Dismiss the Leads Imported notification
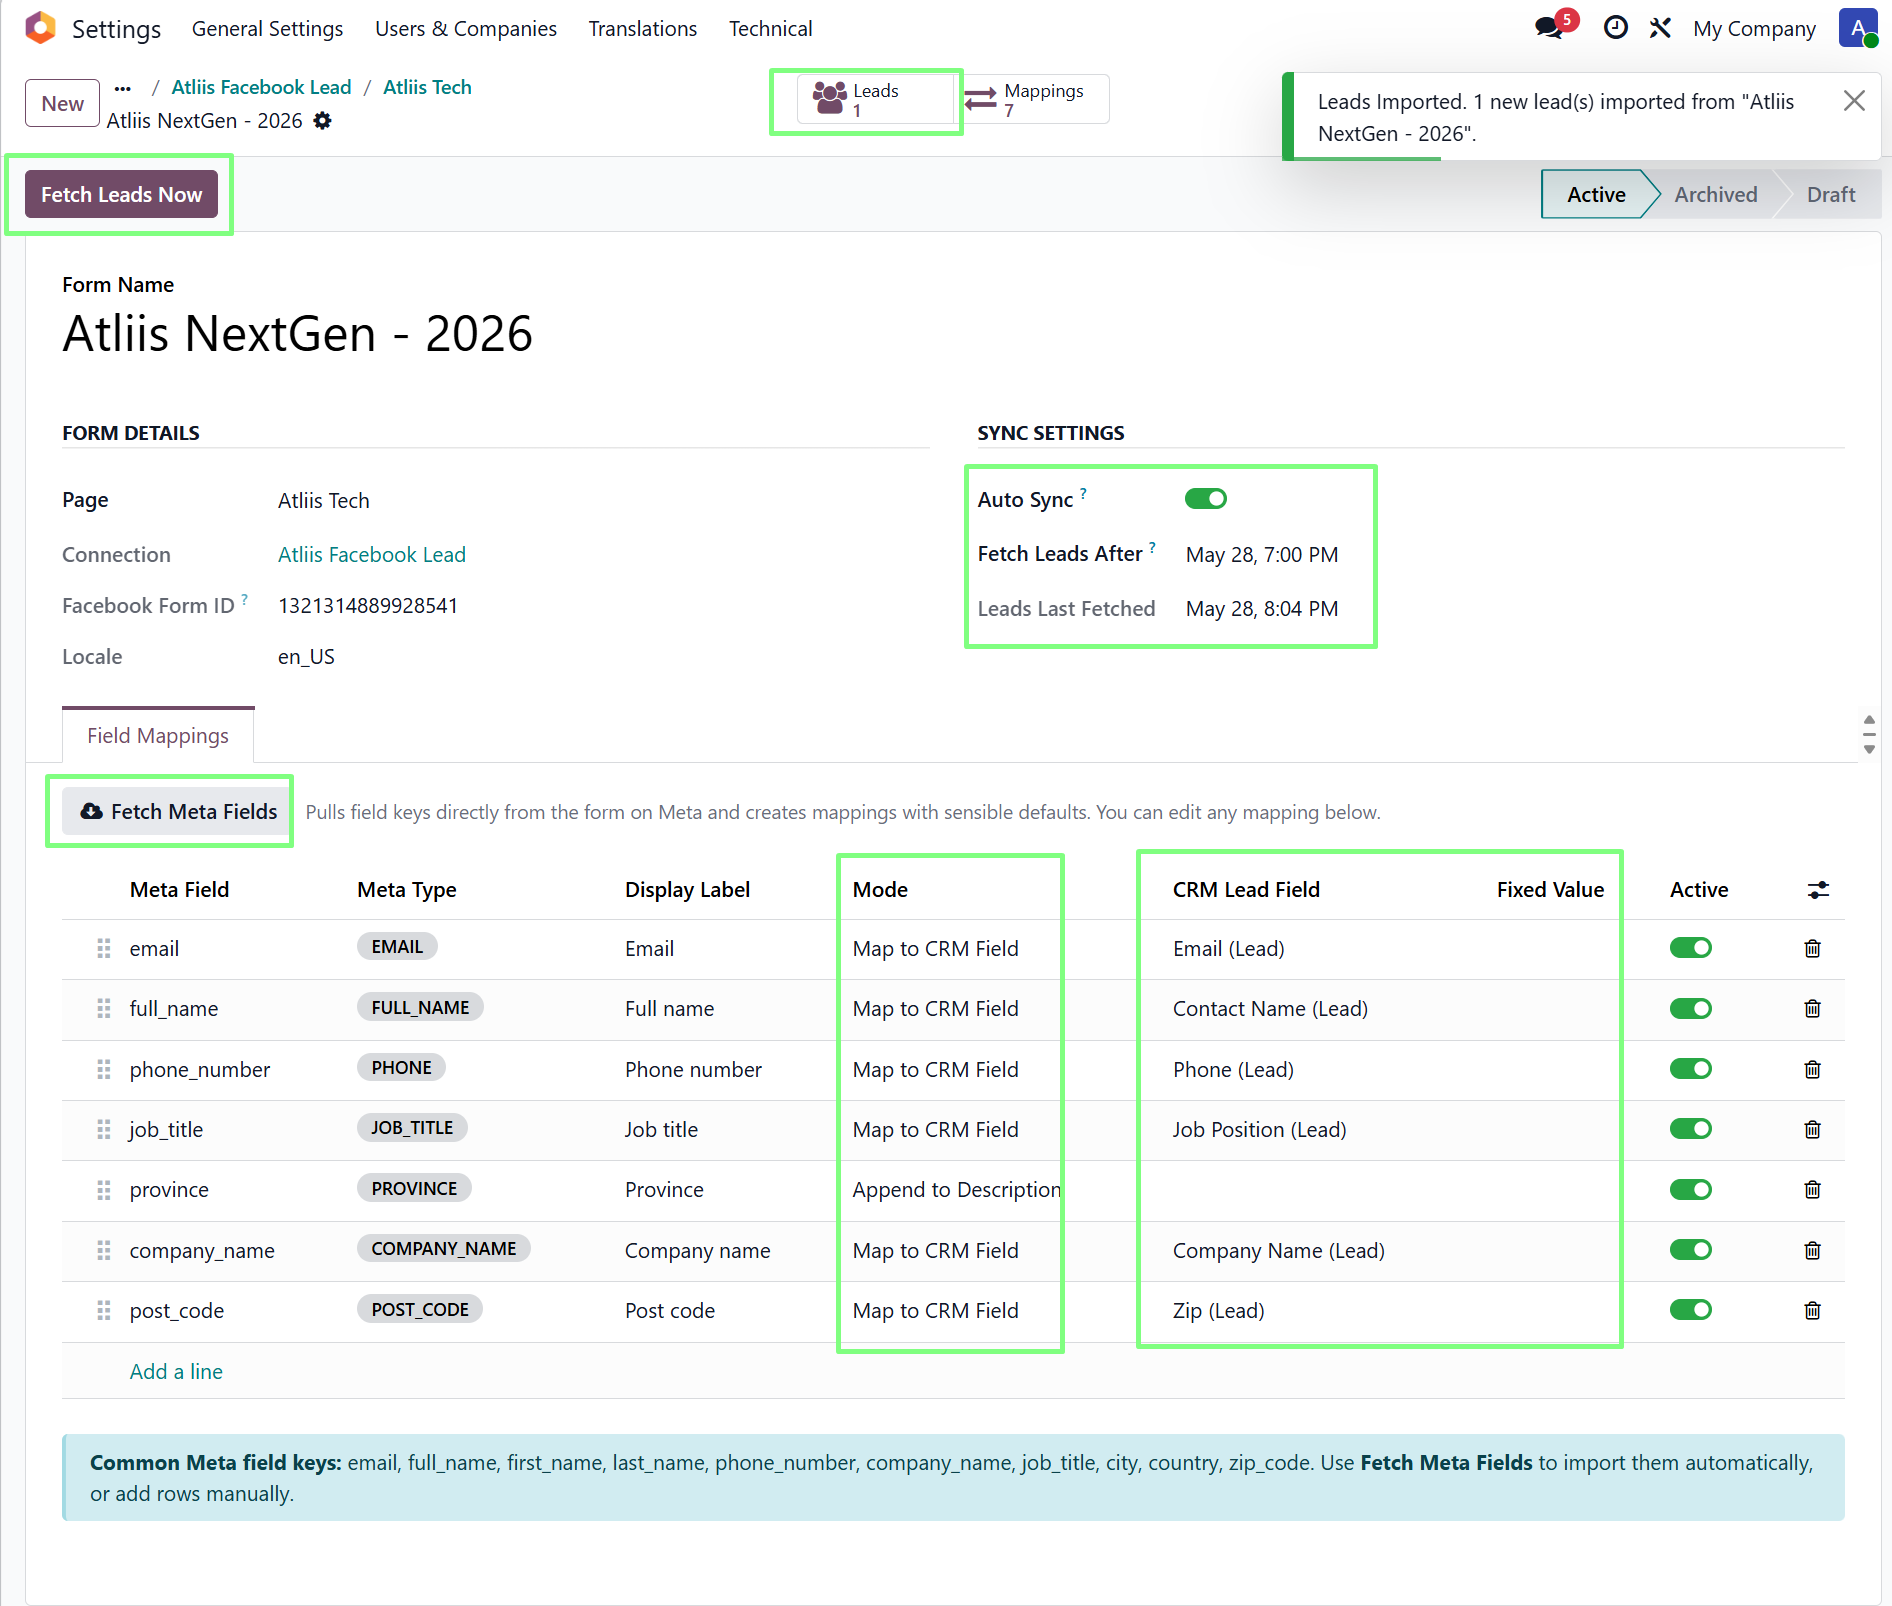Image resolution: width=1892 pixels, height=1606 pixels. pos(1854,101)
